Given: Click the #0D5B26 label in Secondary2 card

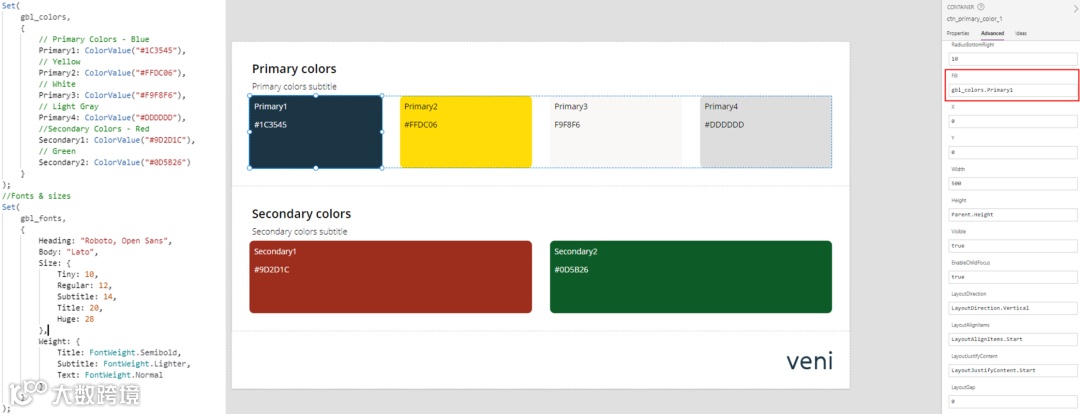Looking at the screenshot, I should tap(572, 269).
